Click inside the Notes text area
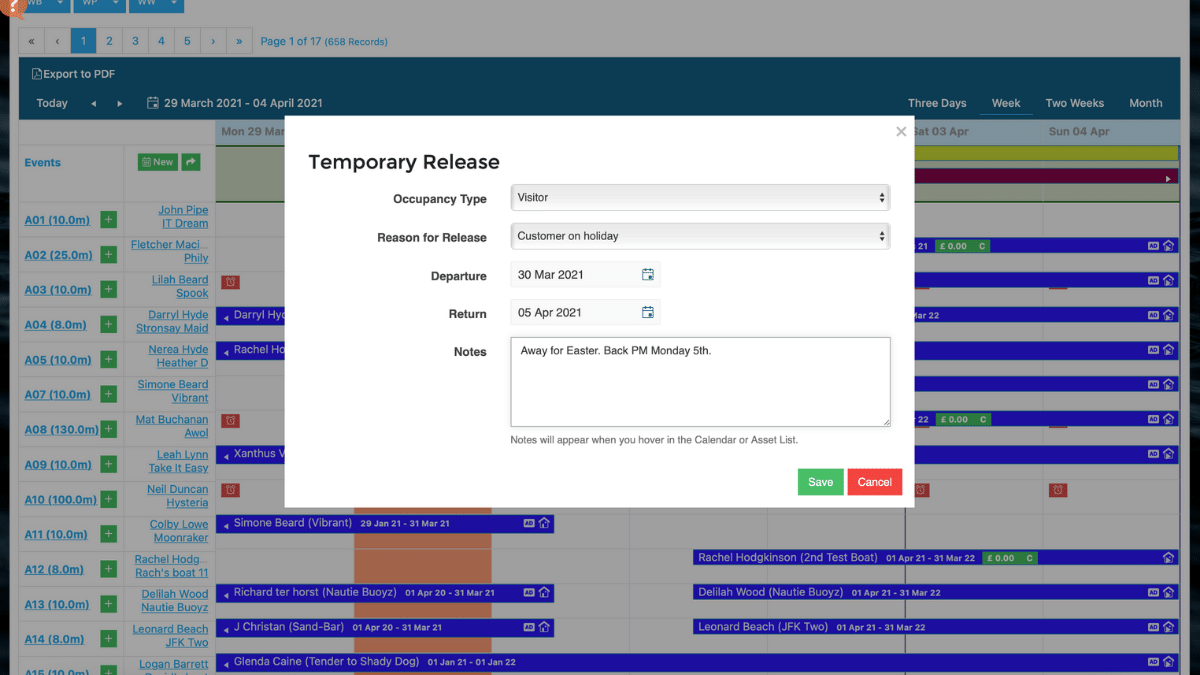 699,380
